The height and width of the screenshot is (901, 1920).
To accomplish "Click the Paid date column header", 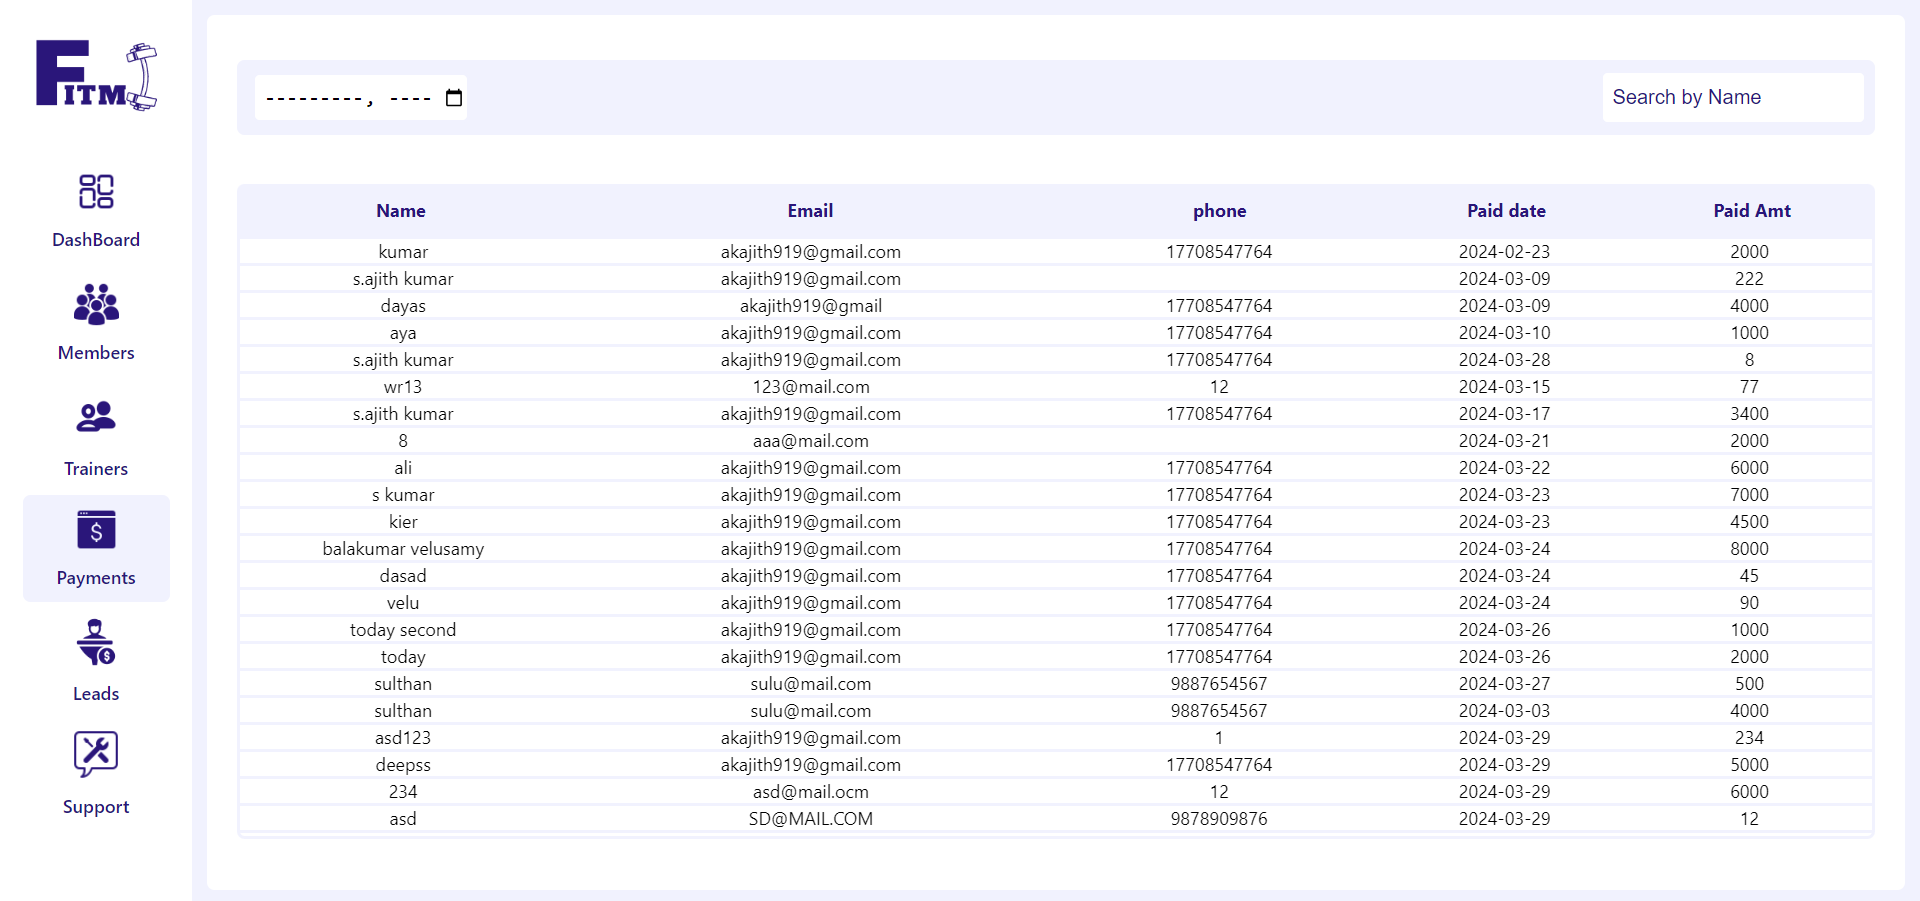I will 1506,211.
